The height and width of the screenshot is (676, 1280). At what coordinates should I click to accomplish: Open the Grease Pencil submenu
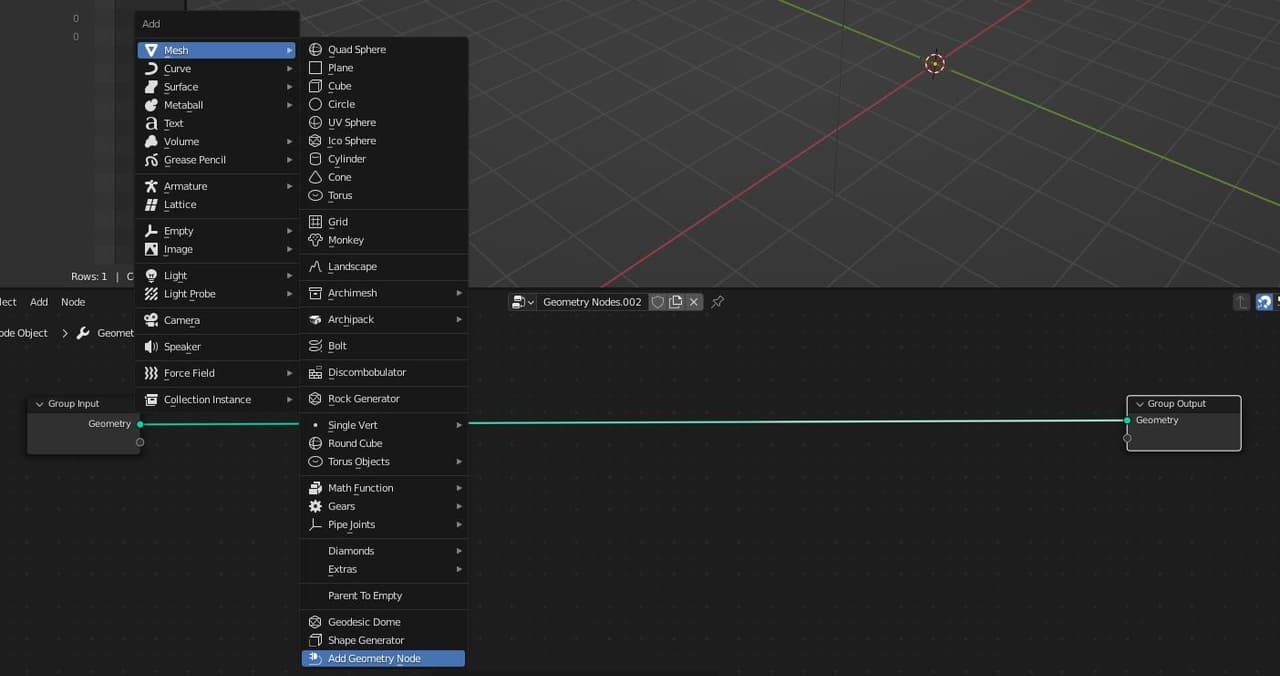coord(216,160)
